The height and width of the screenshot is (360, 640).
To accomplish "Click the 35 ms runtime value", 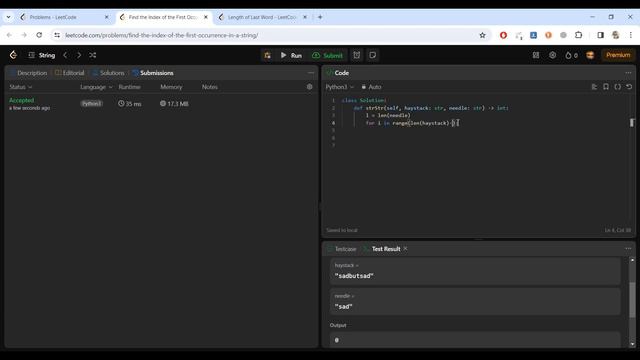I will click(129, 104).
